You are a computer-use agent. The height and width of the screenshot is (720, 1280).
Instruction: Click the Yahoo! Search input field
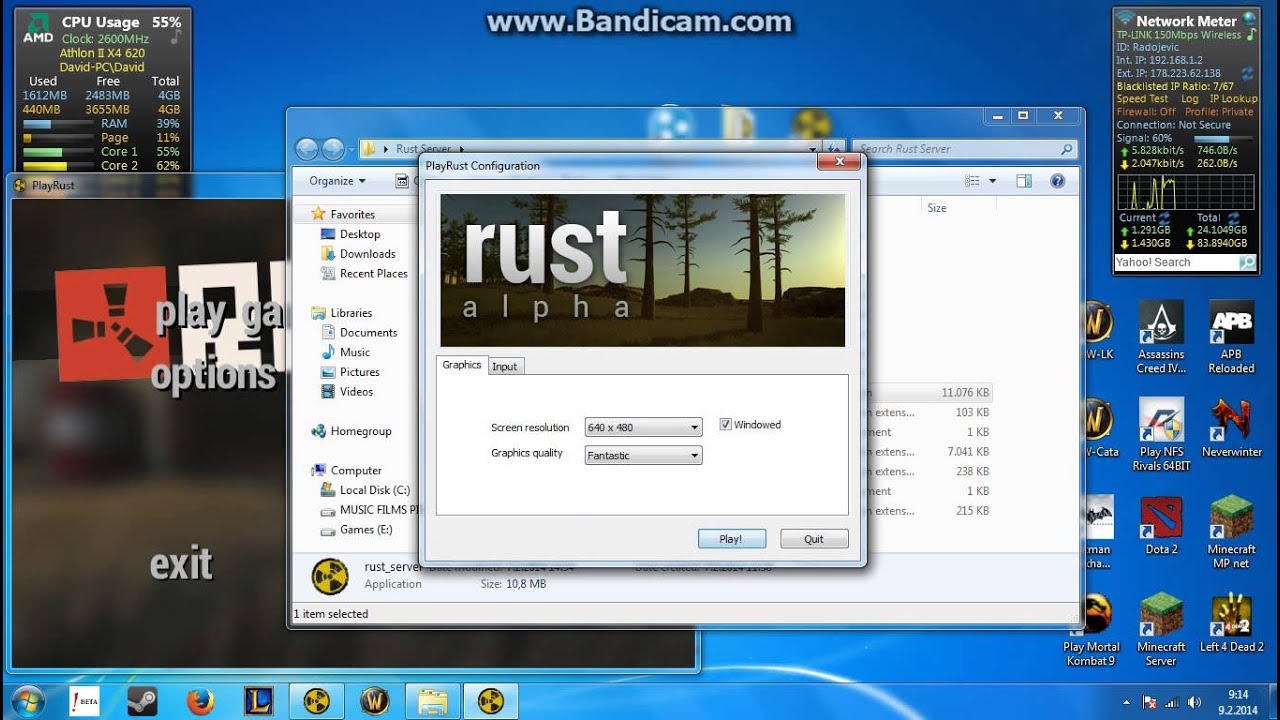(1176, 263)
